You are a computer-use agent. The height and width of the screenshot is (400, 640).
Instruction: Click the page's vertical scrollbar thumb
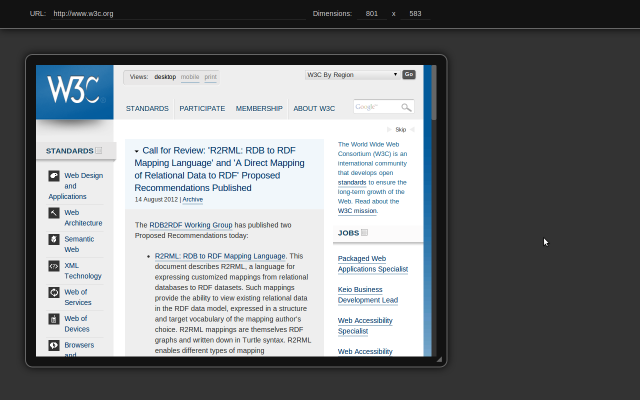tap(434, 93)
